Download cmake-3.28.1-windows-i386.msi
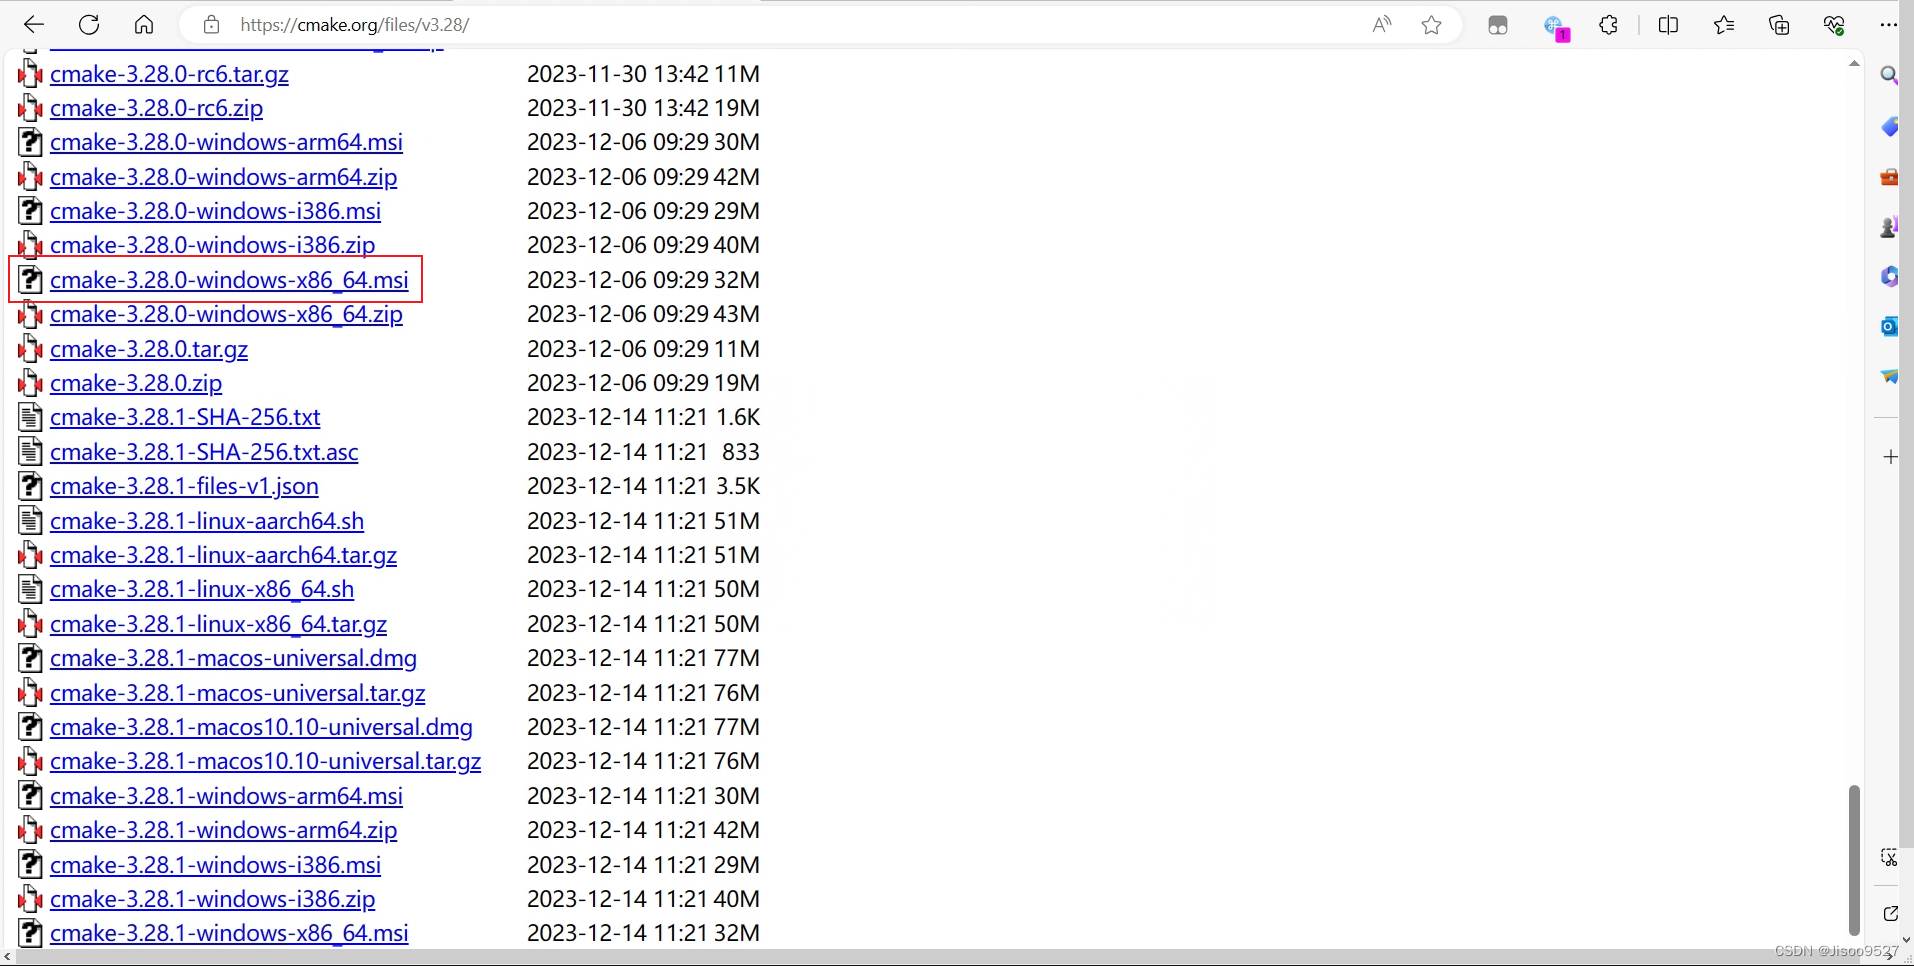The width and height of the screenshot is (1914, 966). click(215, 865)
